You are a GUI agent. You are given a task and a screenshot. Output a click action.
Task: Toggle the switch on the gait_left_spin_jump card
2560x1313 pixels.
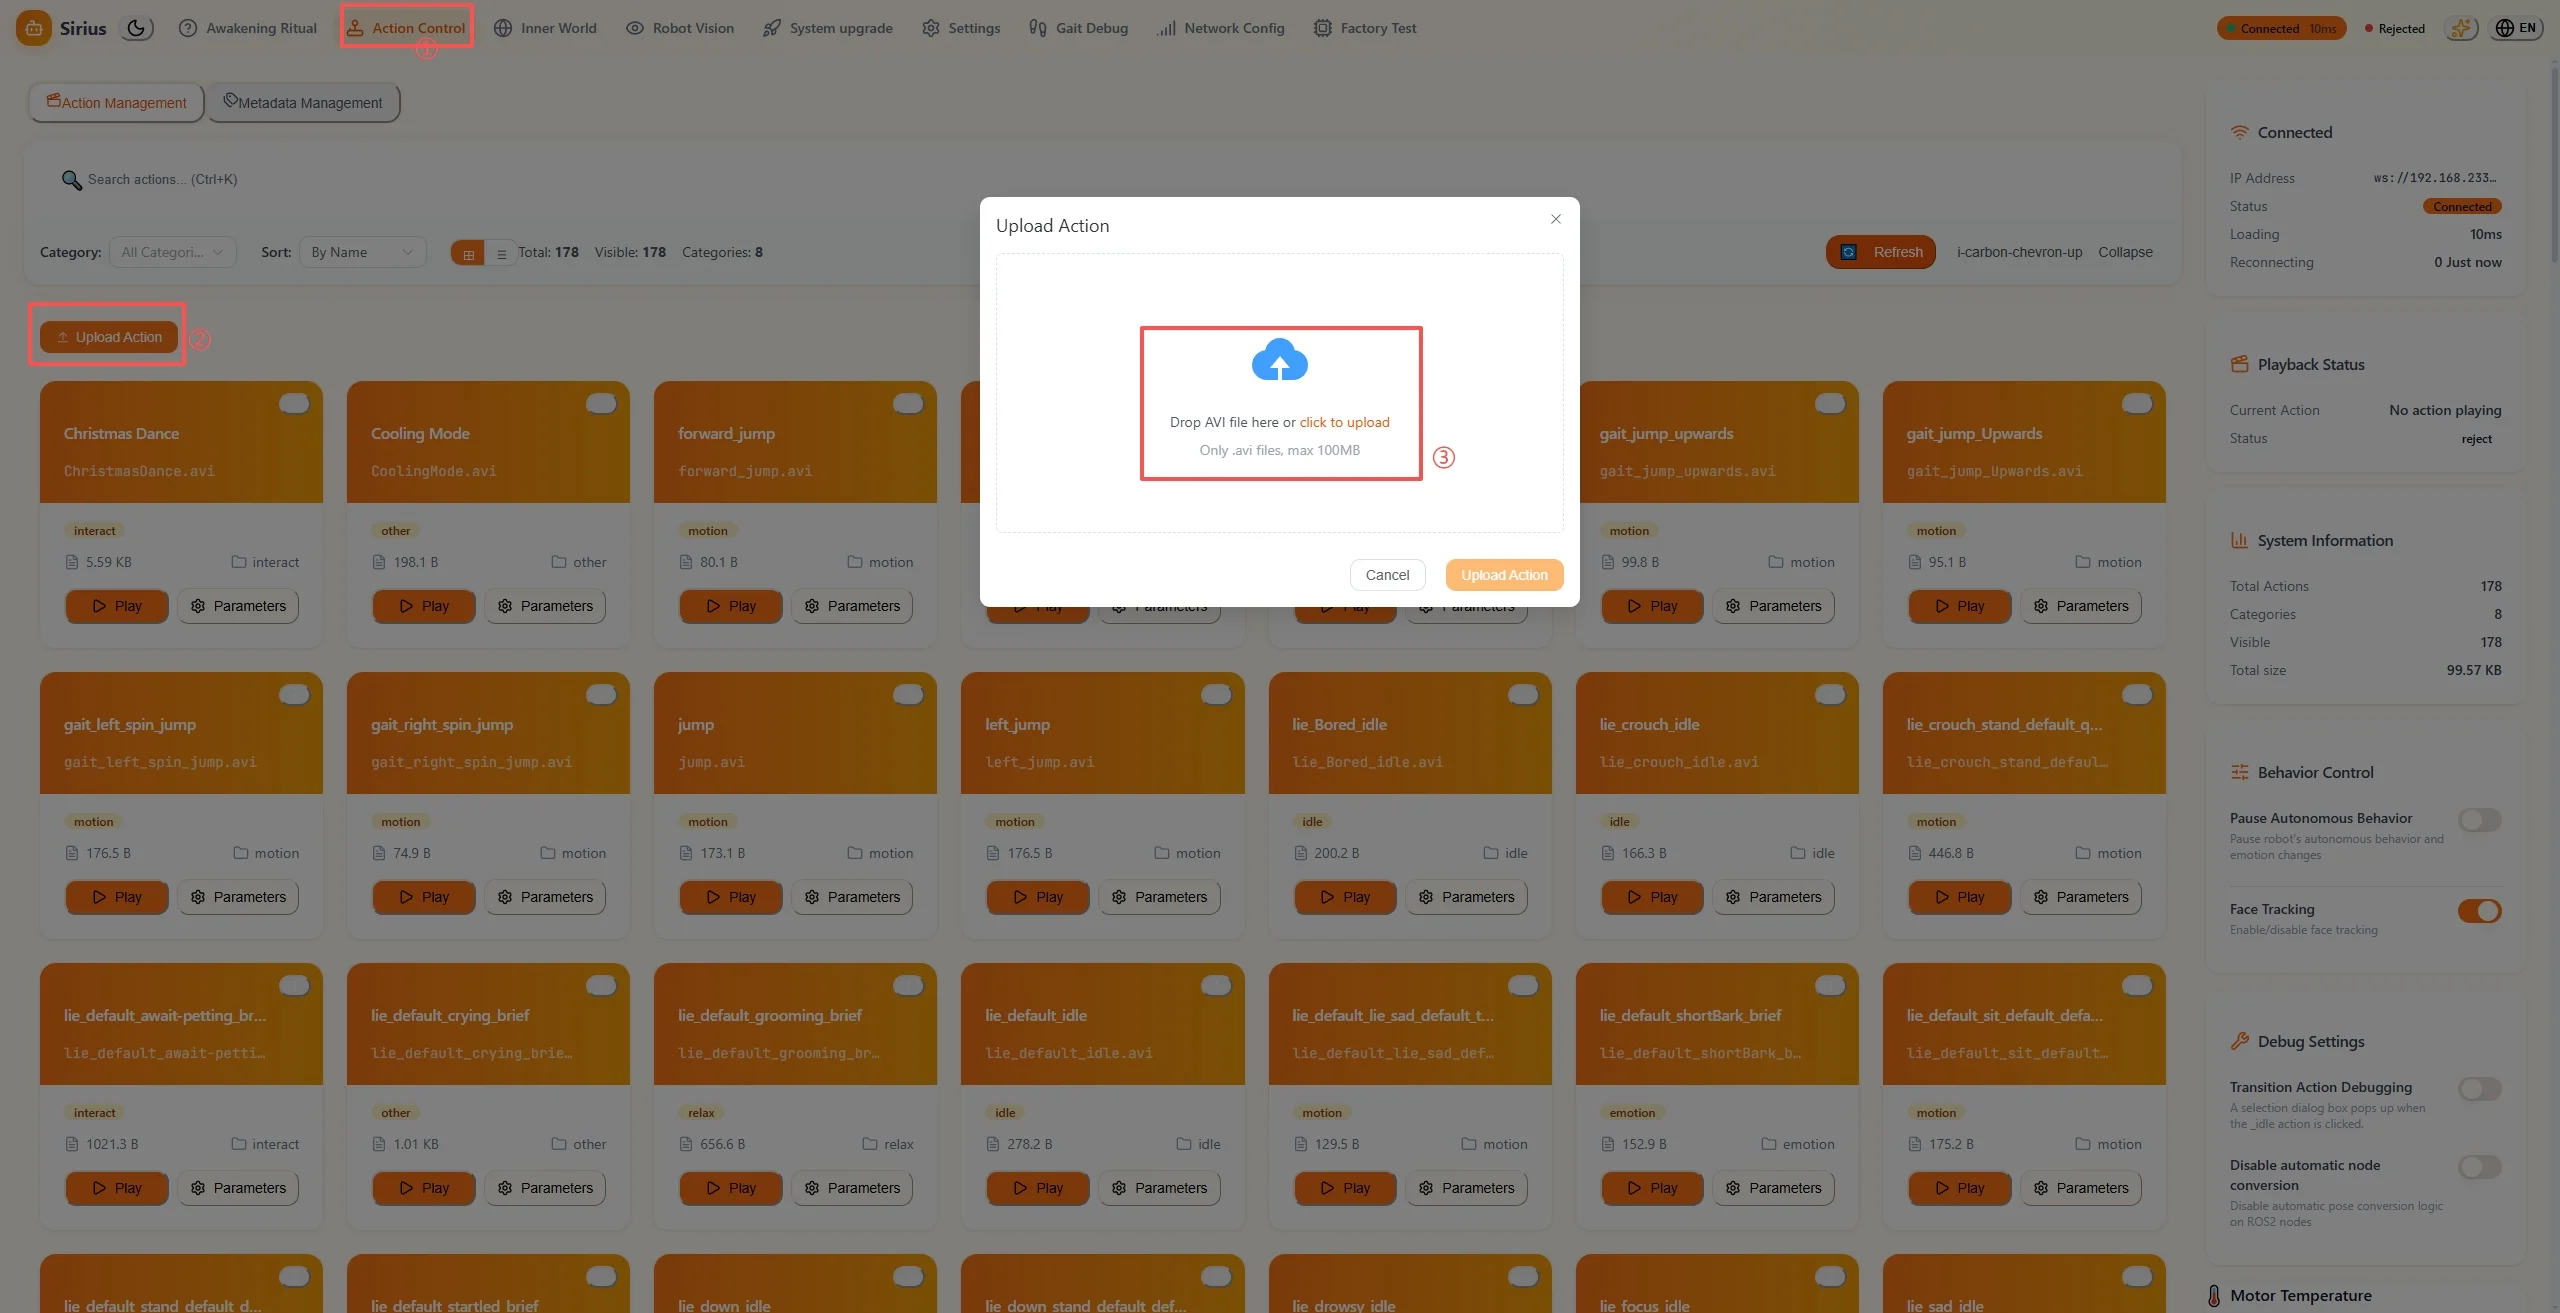click(x=294, y=694)
